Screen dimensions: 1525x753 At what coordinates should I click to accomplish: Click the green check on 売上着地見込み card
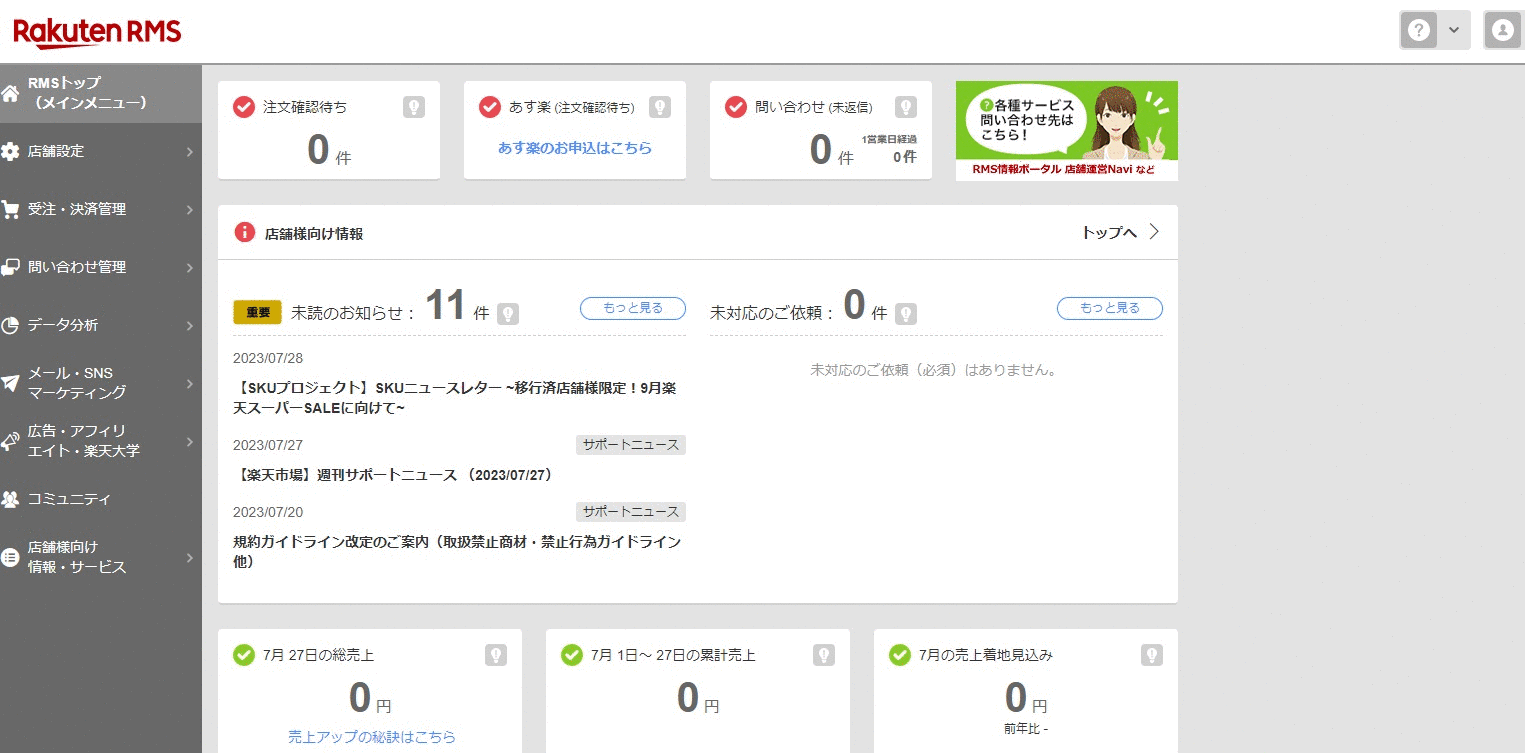tap(899, 655)
